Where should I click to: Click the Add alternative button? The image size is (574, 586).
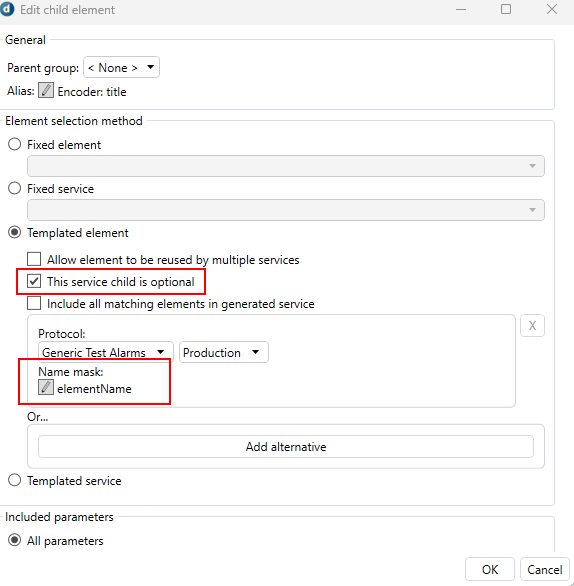click(x=286, y=447)
